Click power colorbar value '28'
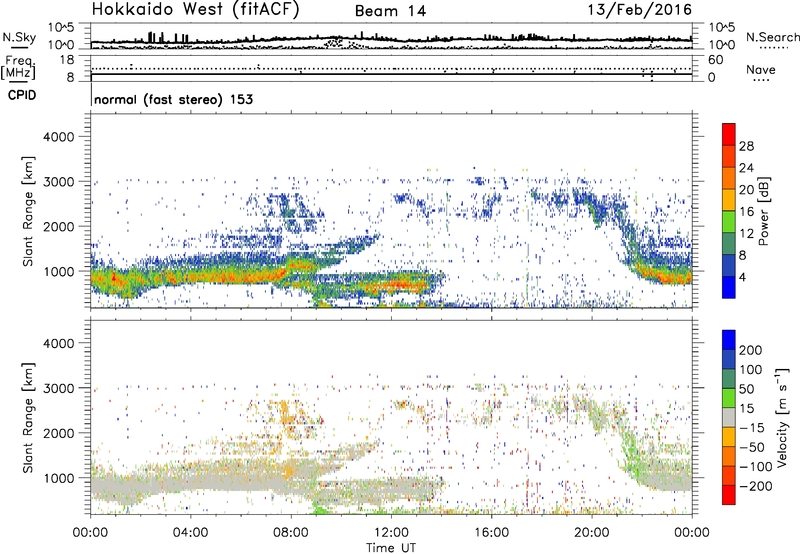The image size is (800, 554). (x=746, y=146)
